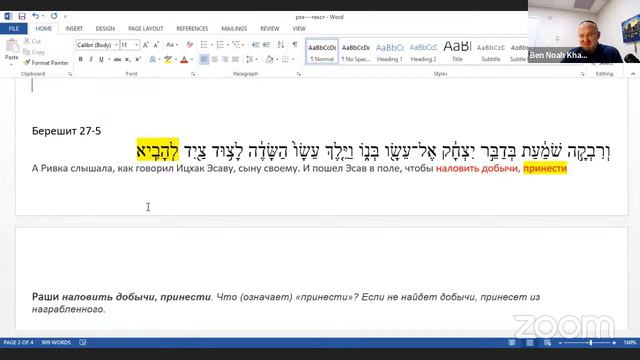
Task: Click the Numbering list icon
Action: (220, 45)
